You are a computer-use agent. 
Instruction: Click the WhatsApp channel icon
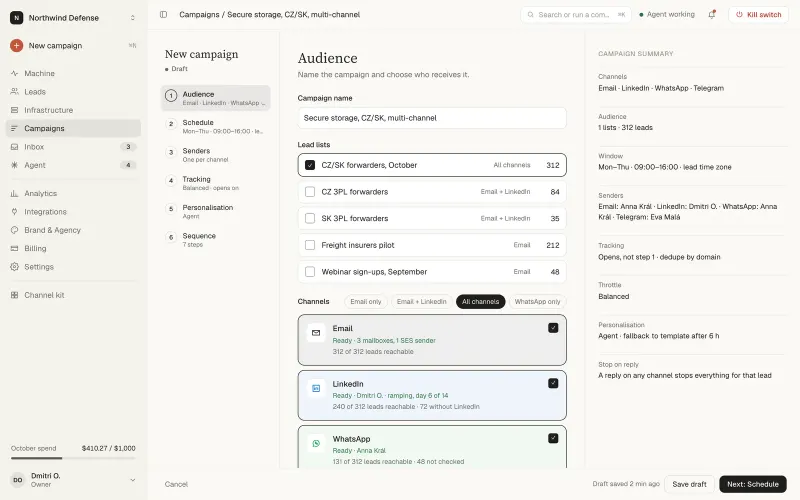[x=316, y=443]
